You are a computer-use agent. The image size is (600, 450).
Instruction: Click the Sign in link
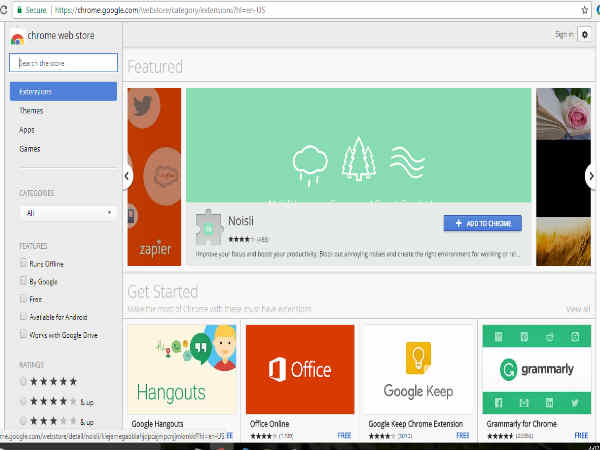pyautogui.click(x=564, y=35)
